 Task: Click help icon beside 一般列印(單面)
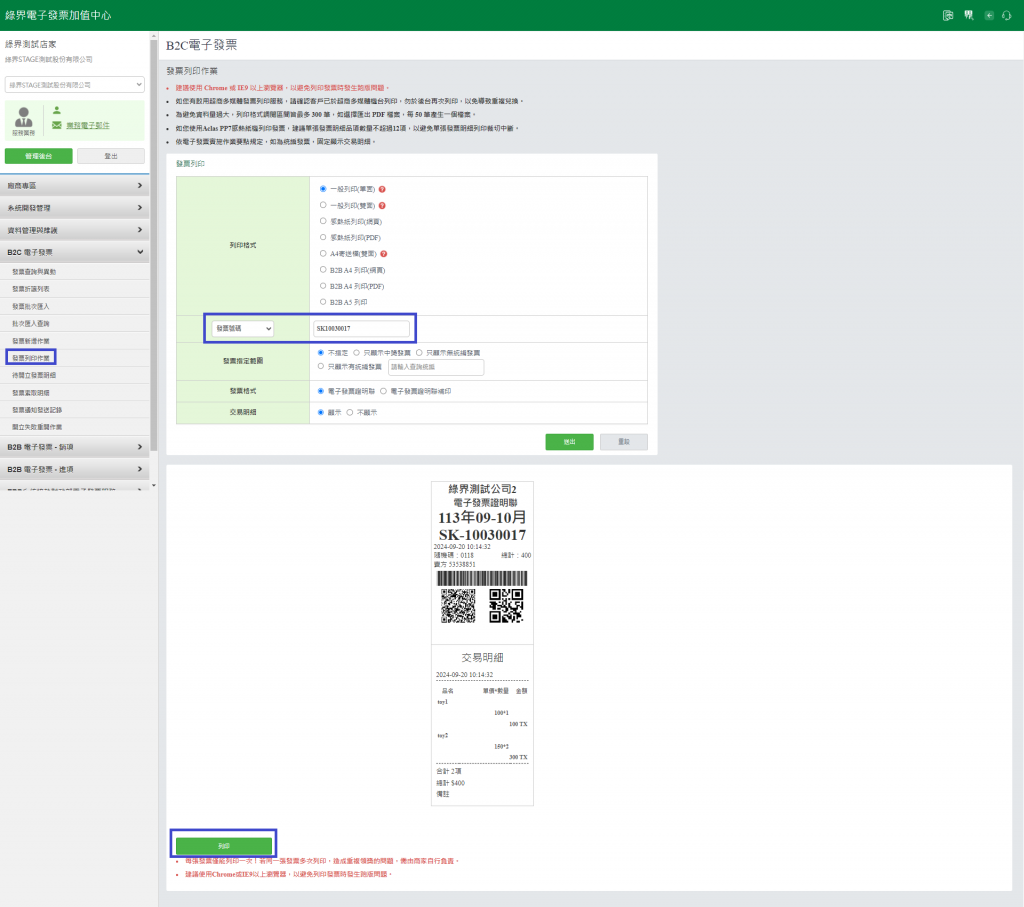[x=382, y=189]
